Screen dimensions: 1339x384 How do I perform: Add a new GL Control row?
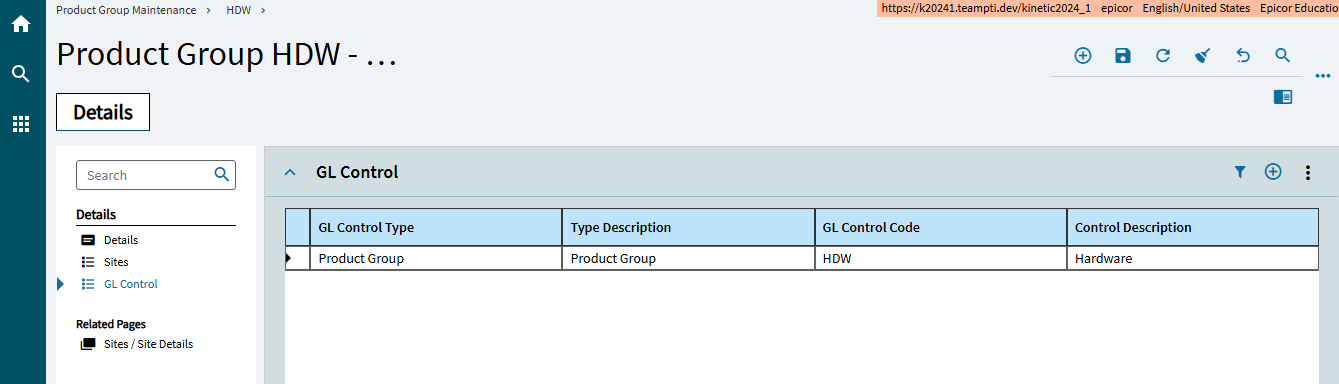tap(1273, 172)
